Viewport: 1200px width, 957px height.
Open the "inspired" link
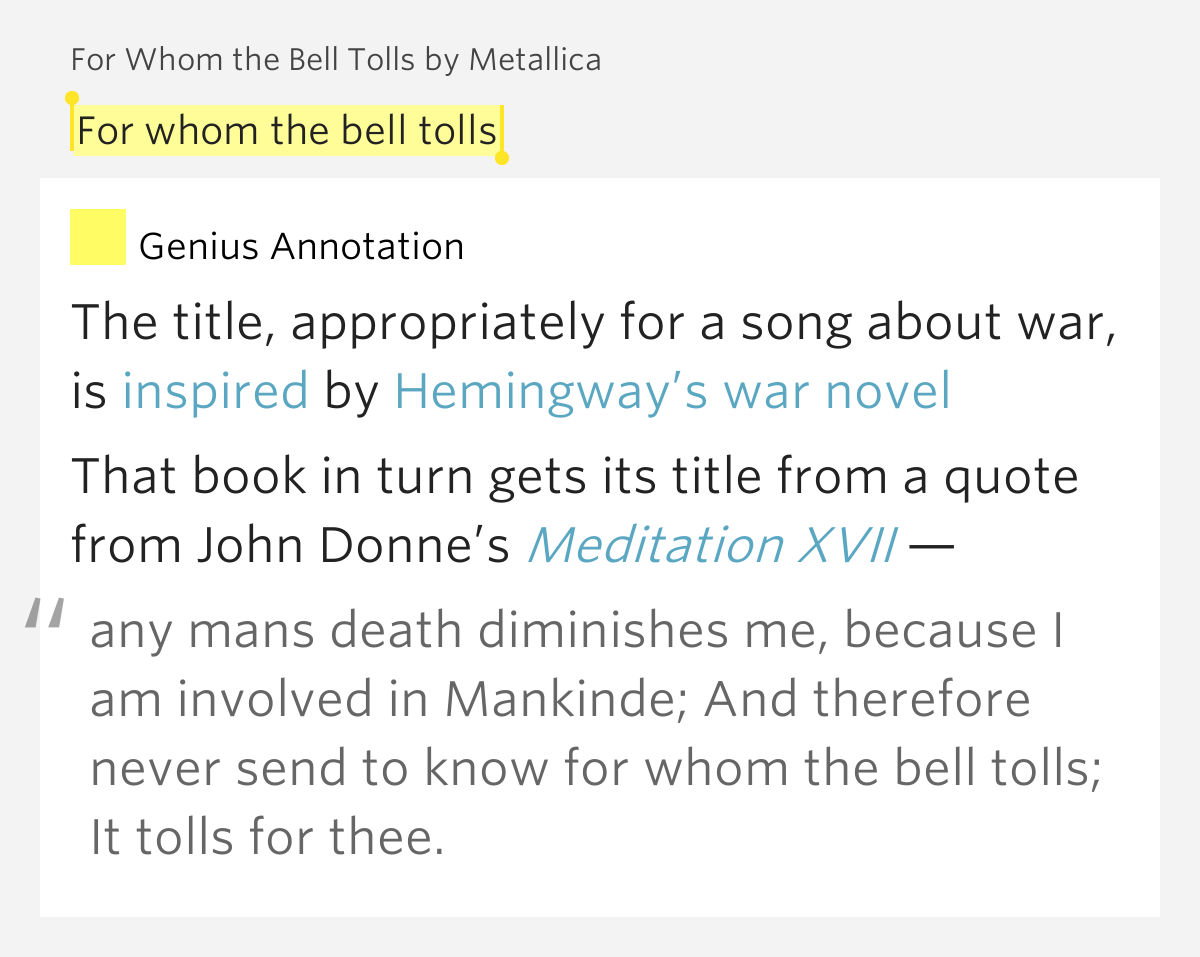coord(215,391)
